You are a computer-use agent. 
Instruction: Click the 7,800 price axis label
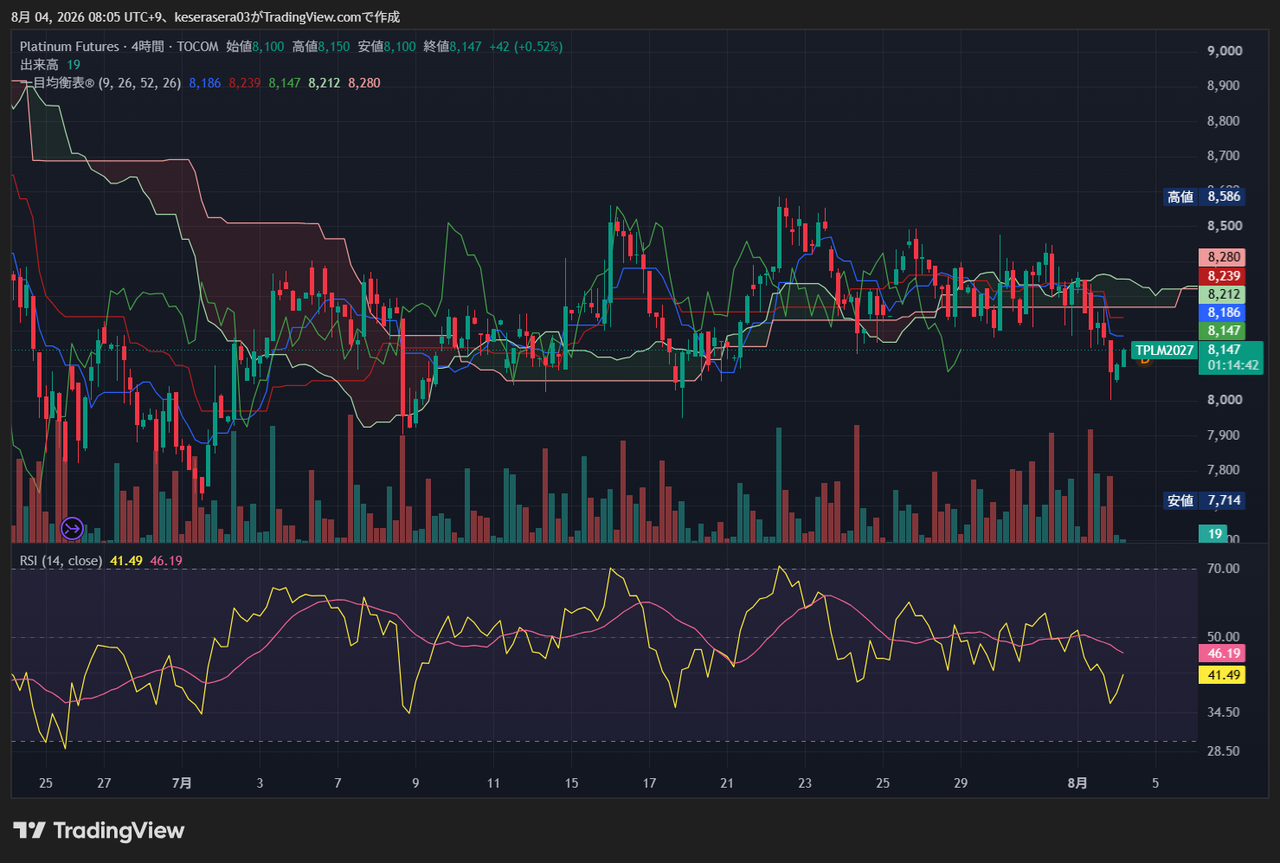1225,470
